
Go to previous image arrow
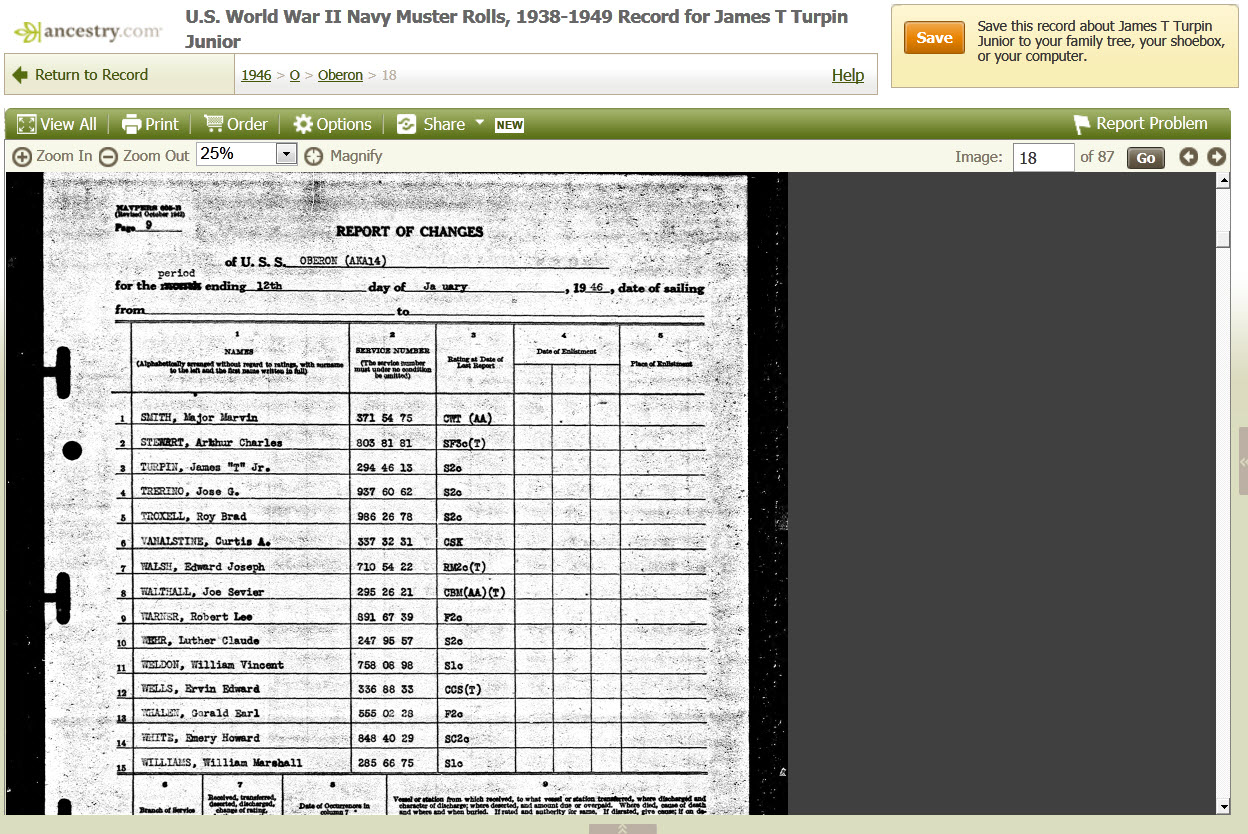(x=1188, y=157)
